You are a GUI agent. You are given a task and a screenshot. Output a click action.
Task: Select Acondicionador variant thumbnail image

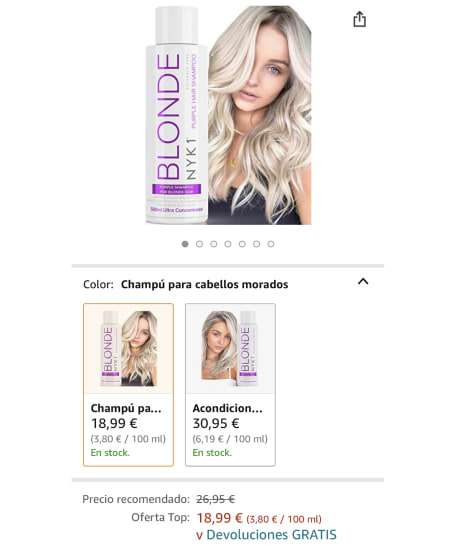(x=230, y=348)
